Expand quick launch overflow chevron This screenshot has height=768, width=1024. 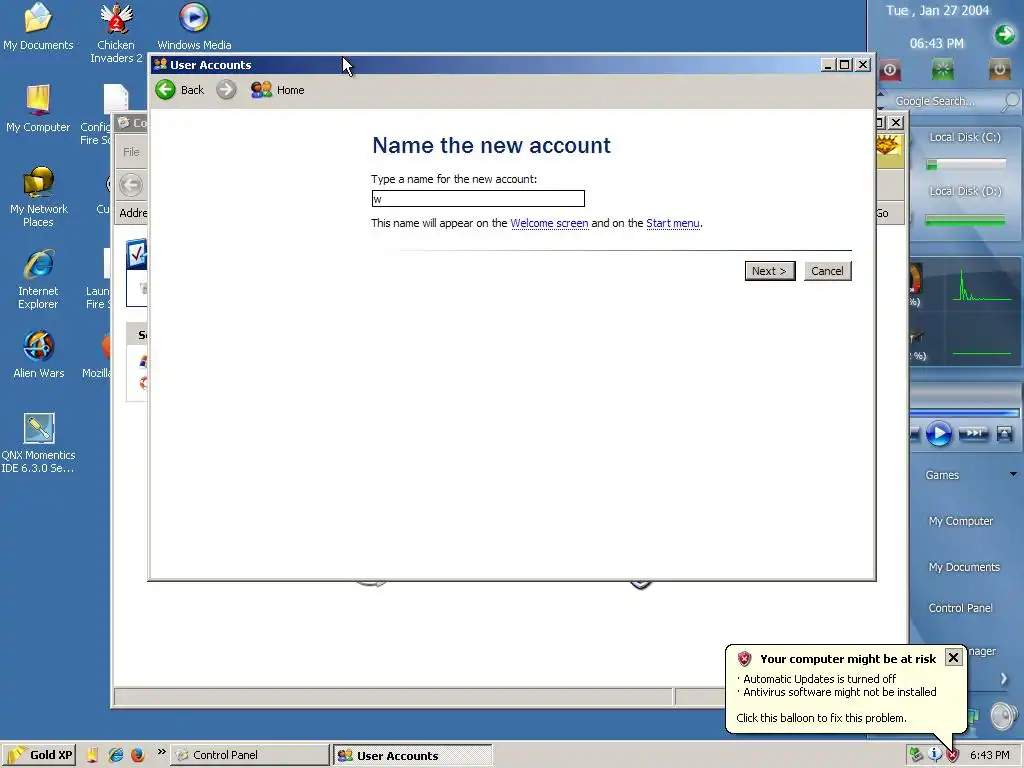tap(161, 752)
